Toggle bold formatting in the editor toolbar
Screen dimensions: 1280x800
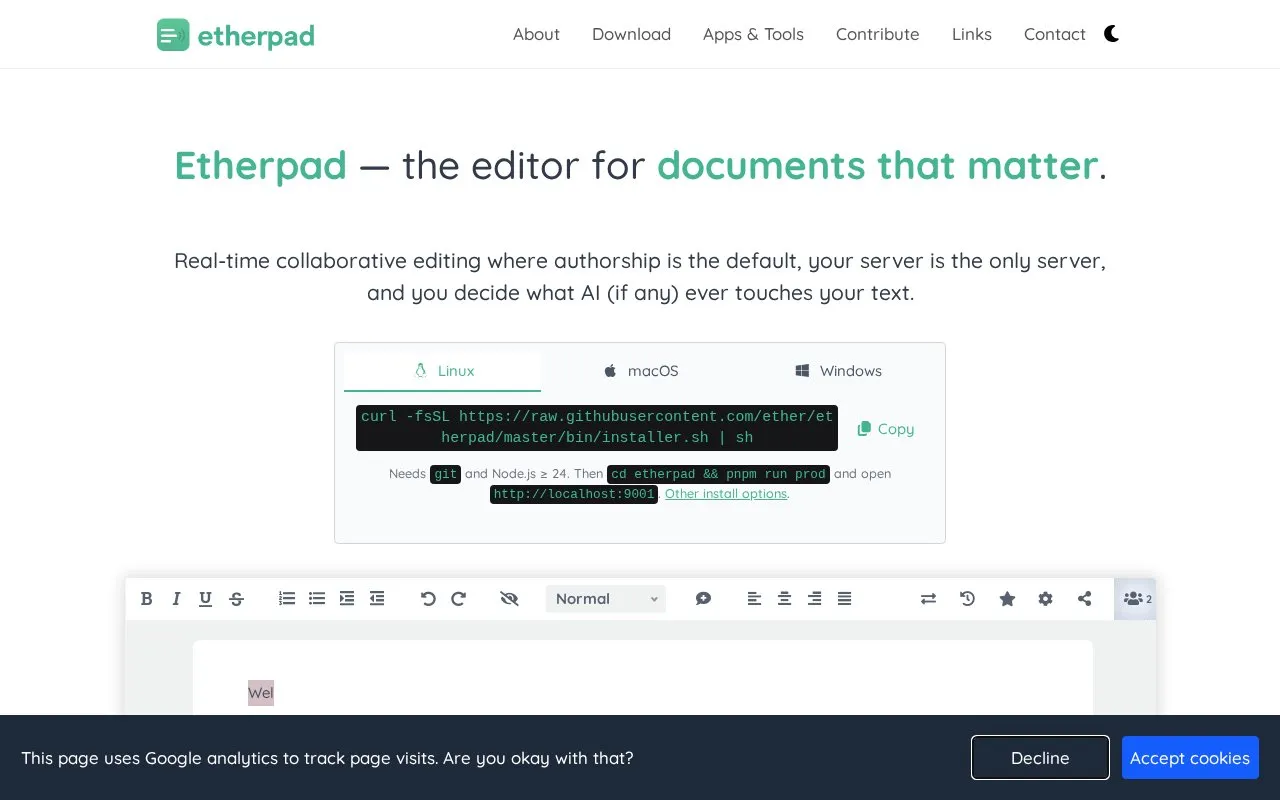147,599
